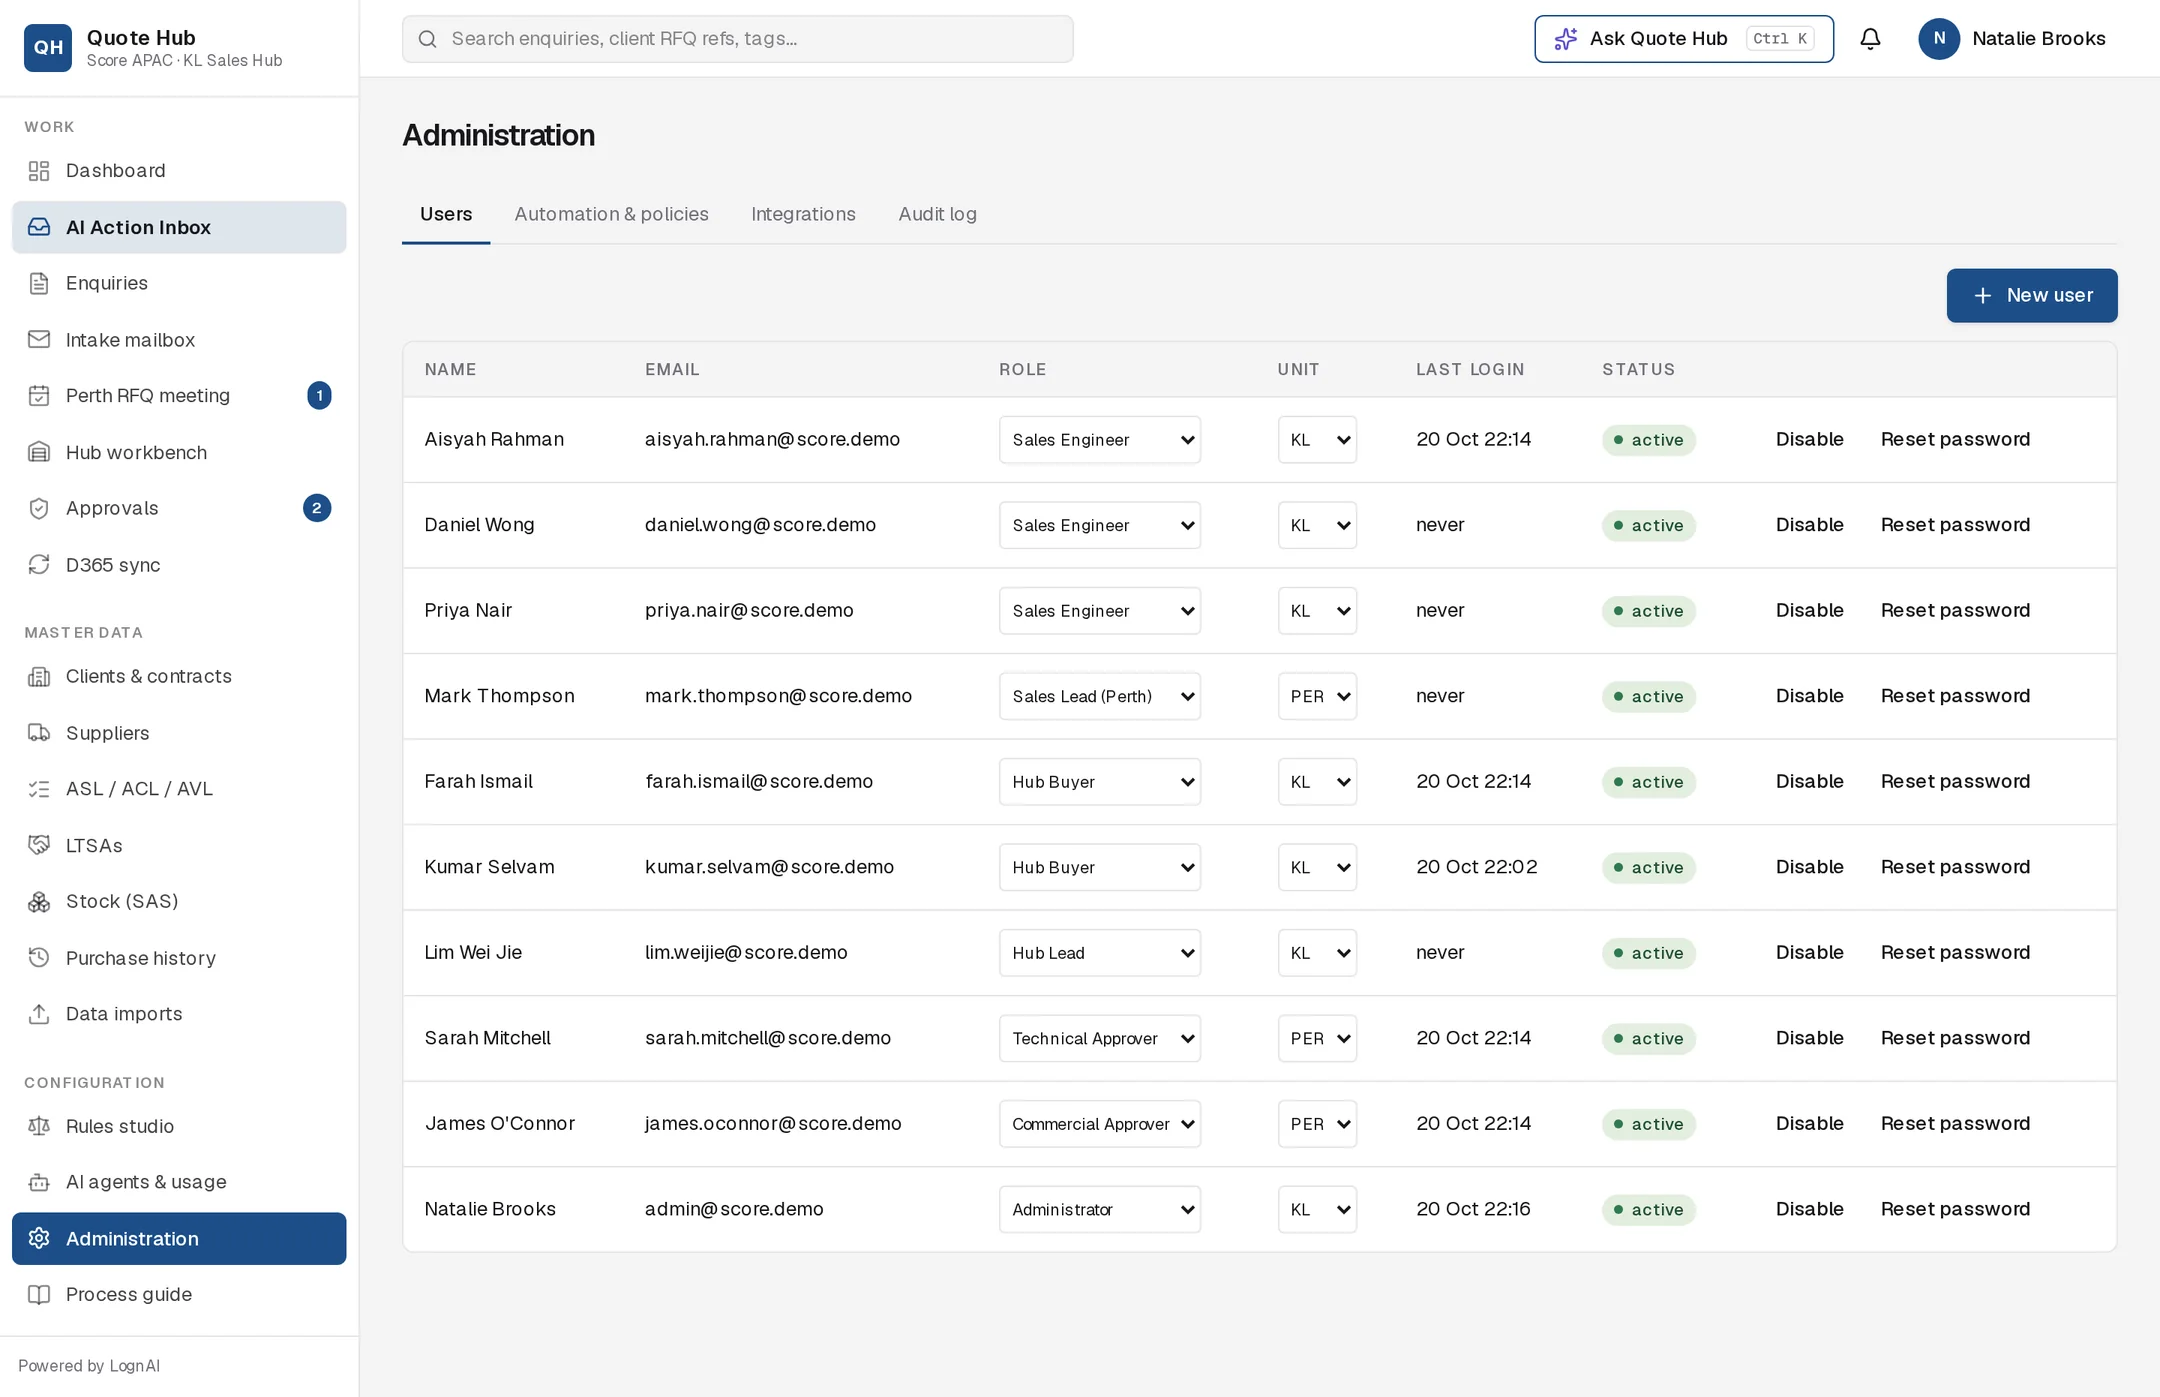Click the Purchase history clock icon
The width and height of the screenshot is (2160, 1397).
coord(39,958)
